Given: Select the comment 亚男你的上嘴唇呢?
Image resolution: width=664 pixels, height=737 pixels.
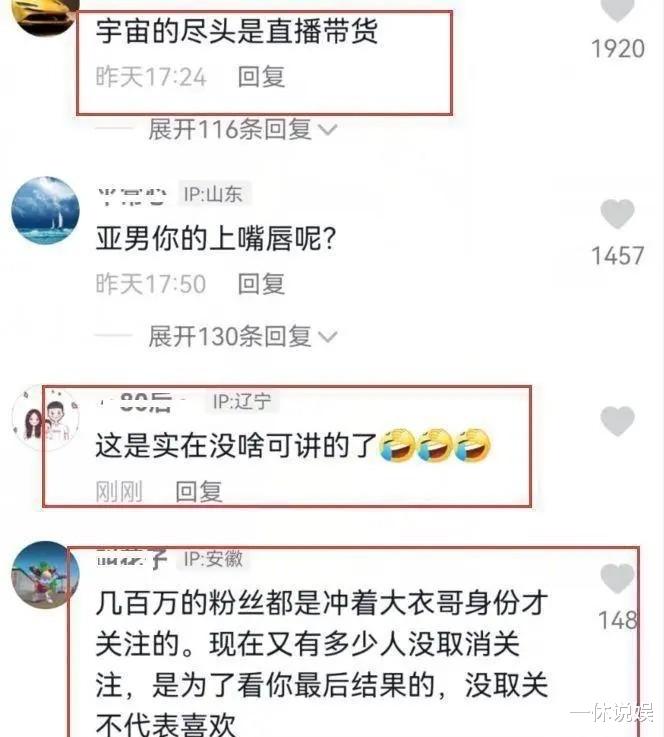Looking at the screenshot, I should [216, 238].
